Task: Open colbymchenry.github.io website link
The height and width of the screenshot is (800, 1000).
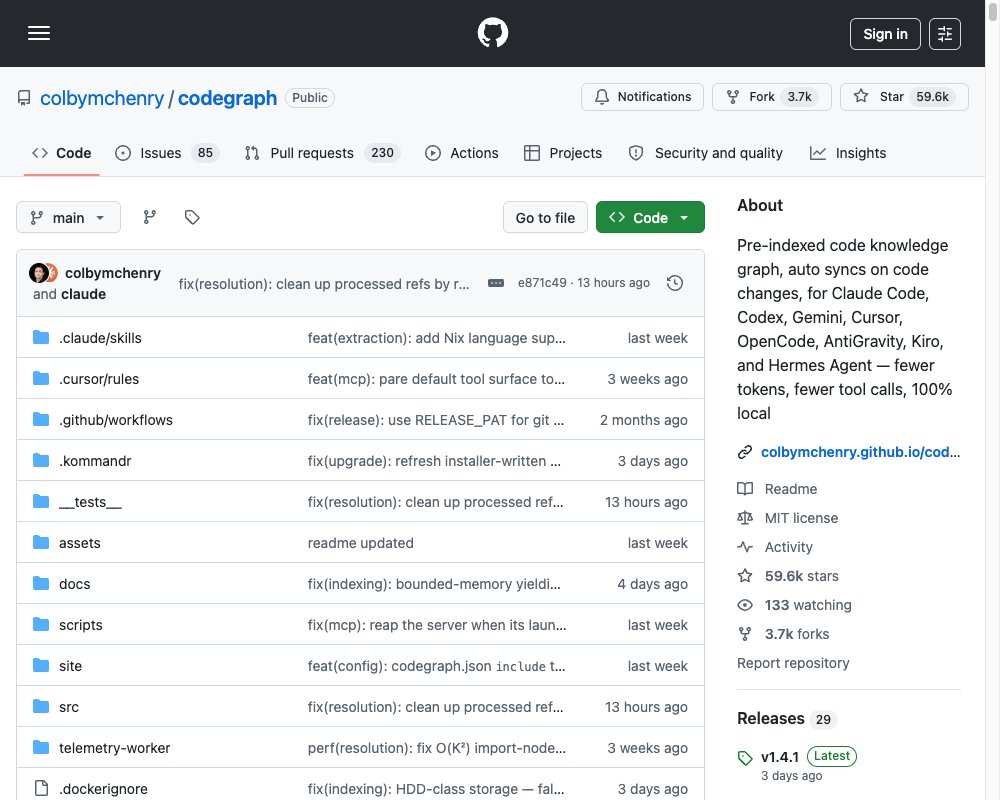Action: (860, 452)
